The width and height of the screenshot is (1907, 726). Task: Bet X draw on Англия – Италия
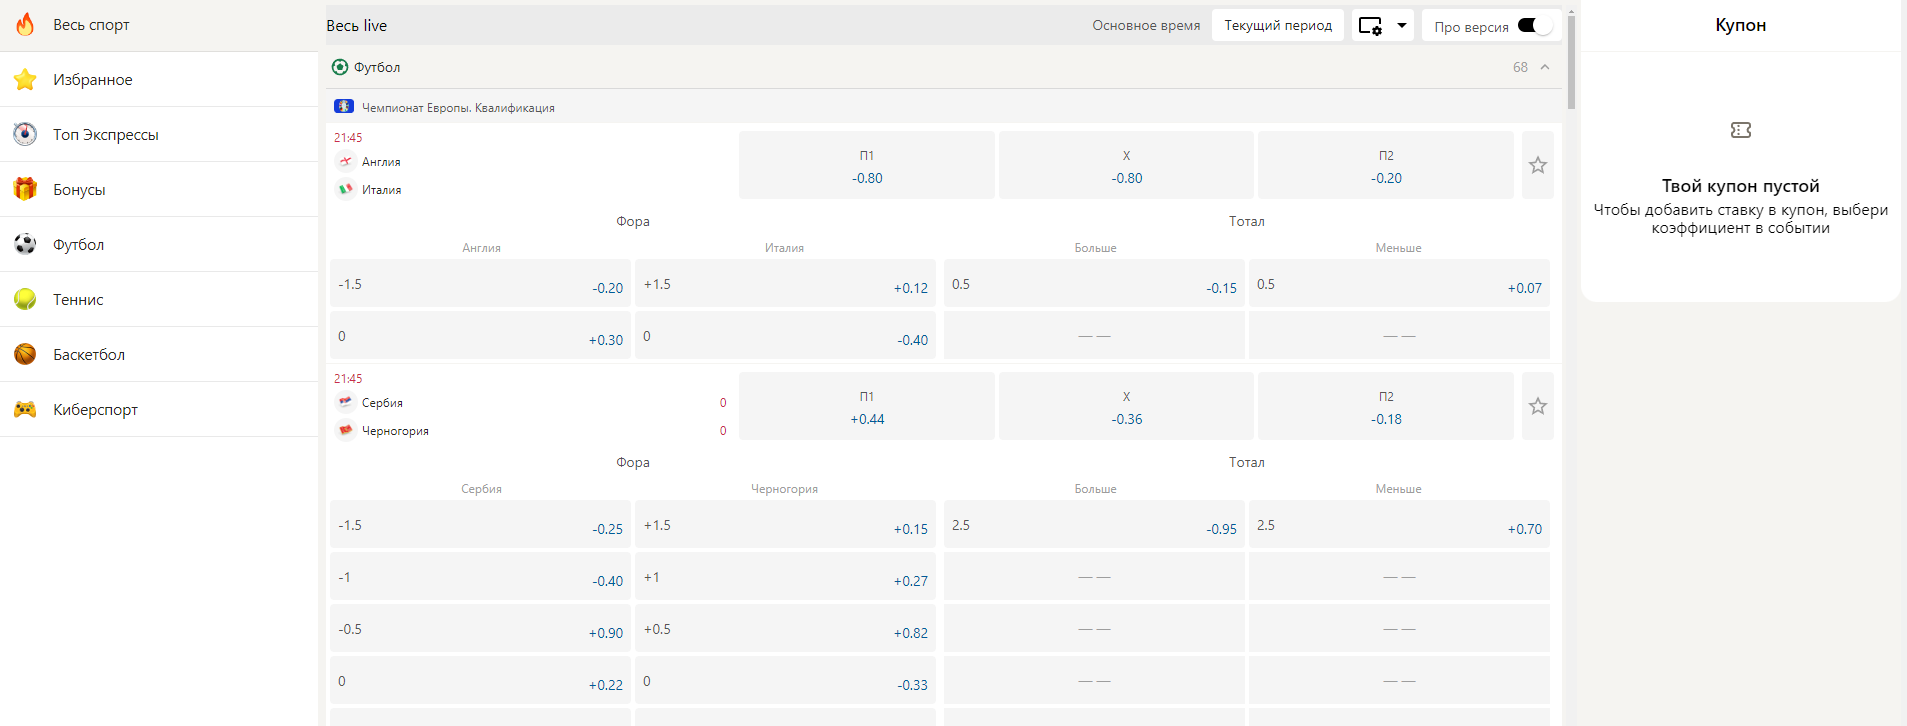tap(1126, 165)
